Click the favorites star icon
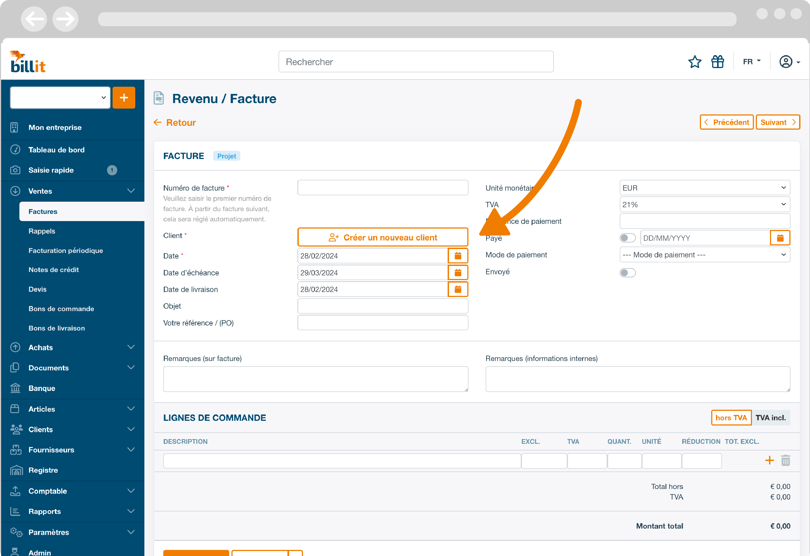The height and width of the screenshot is (556, 810). coord(694,62)
